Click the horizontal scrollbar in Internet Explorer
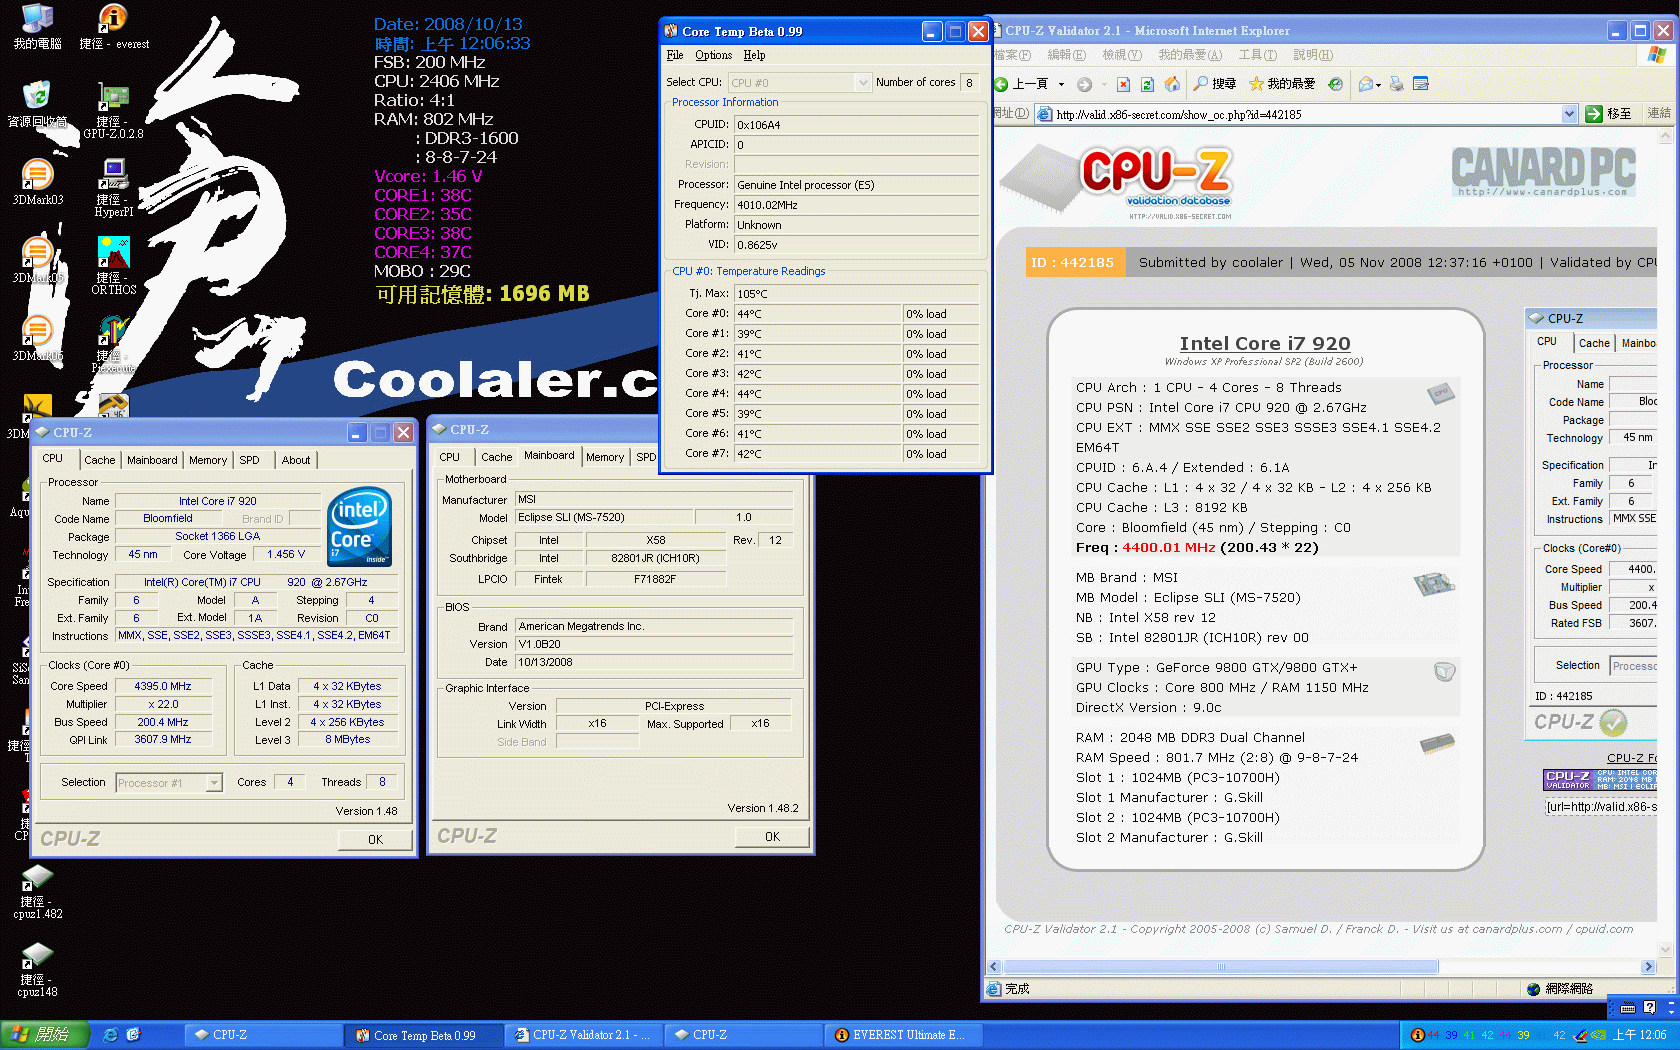This screenshot has height=1050, width=1680. 1220,967
